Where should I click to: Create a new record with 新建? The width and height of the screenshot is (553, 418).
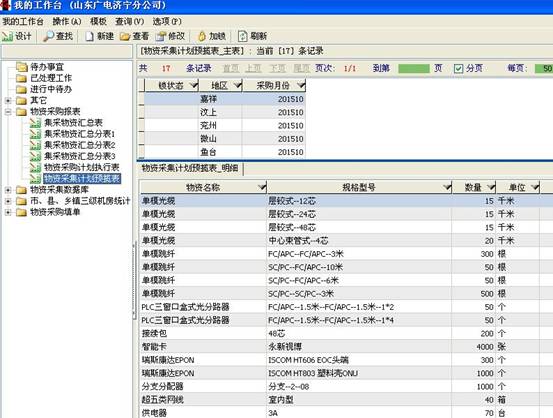click(90, 36)
